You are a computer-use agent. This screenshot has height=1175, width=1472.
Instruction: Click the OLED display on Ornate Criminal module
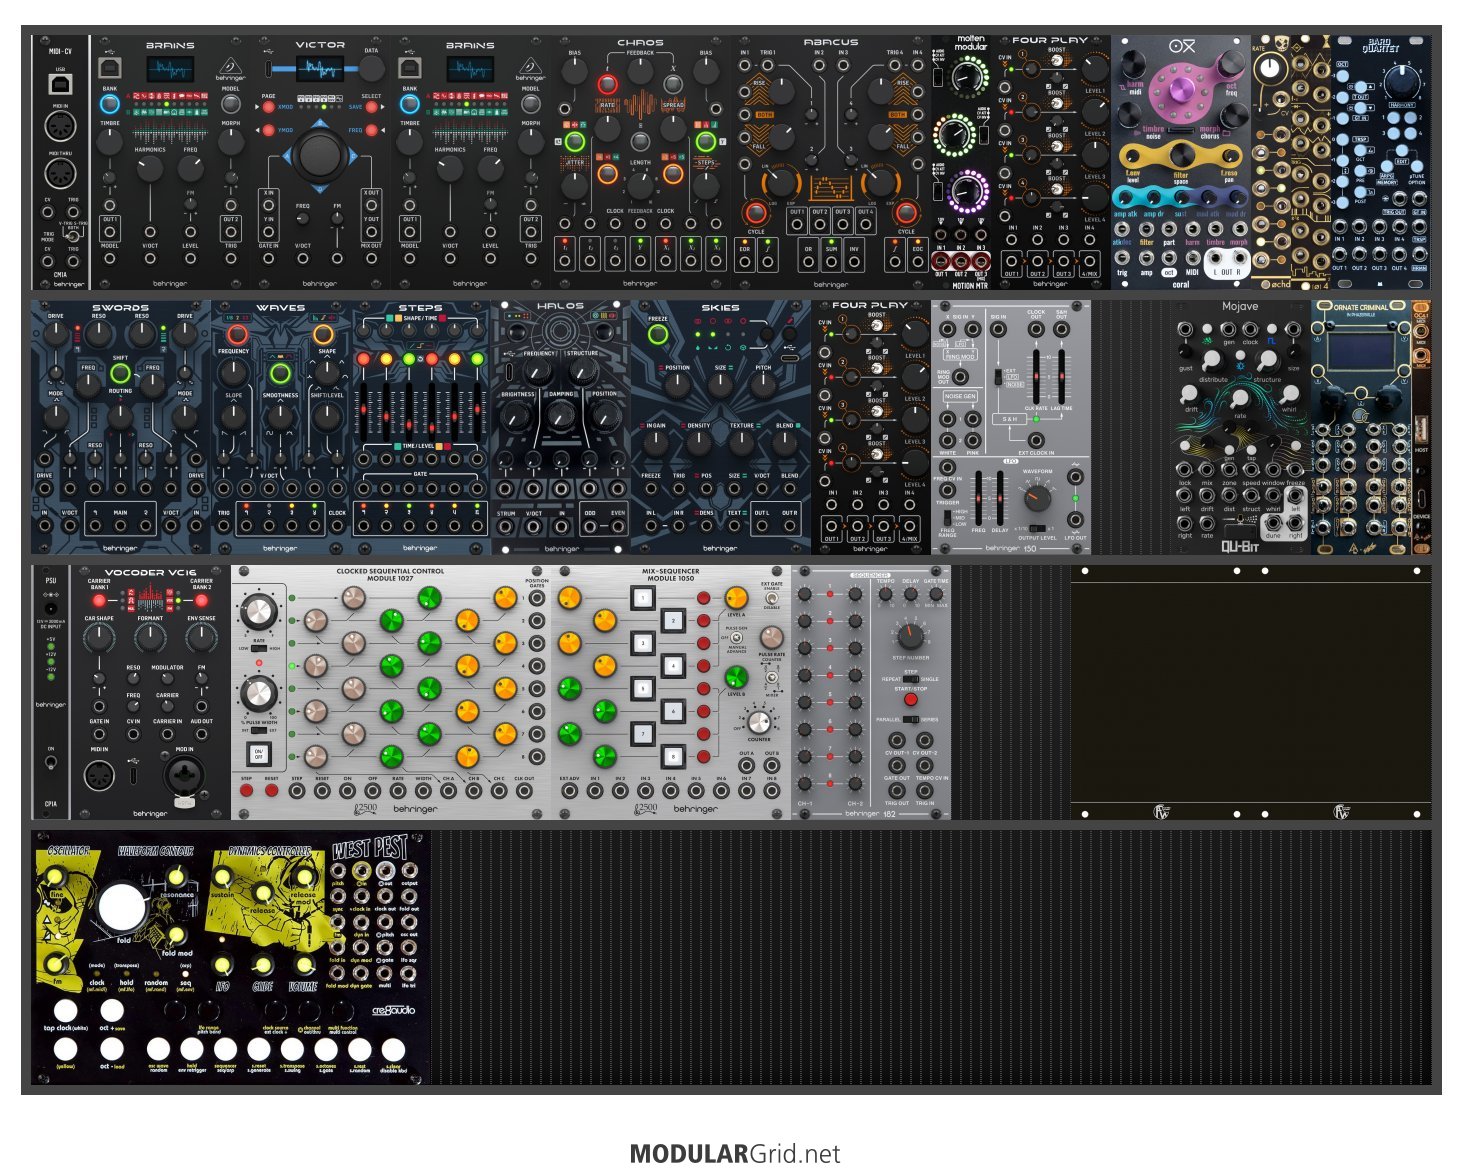point(1361,354)
